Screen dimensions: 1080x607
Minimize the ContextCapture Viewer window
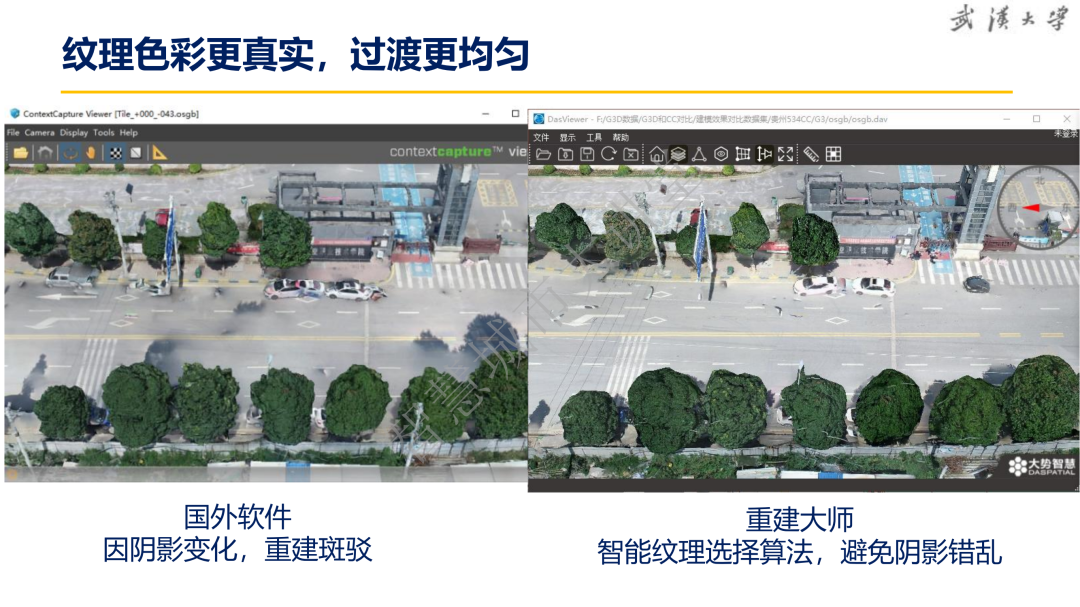click(x=486, y=114)
